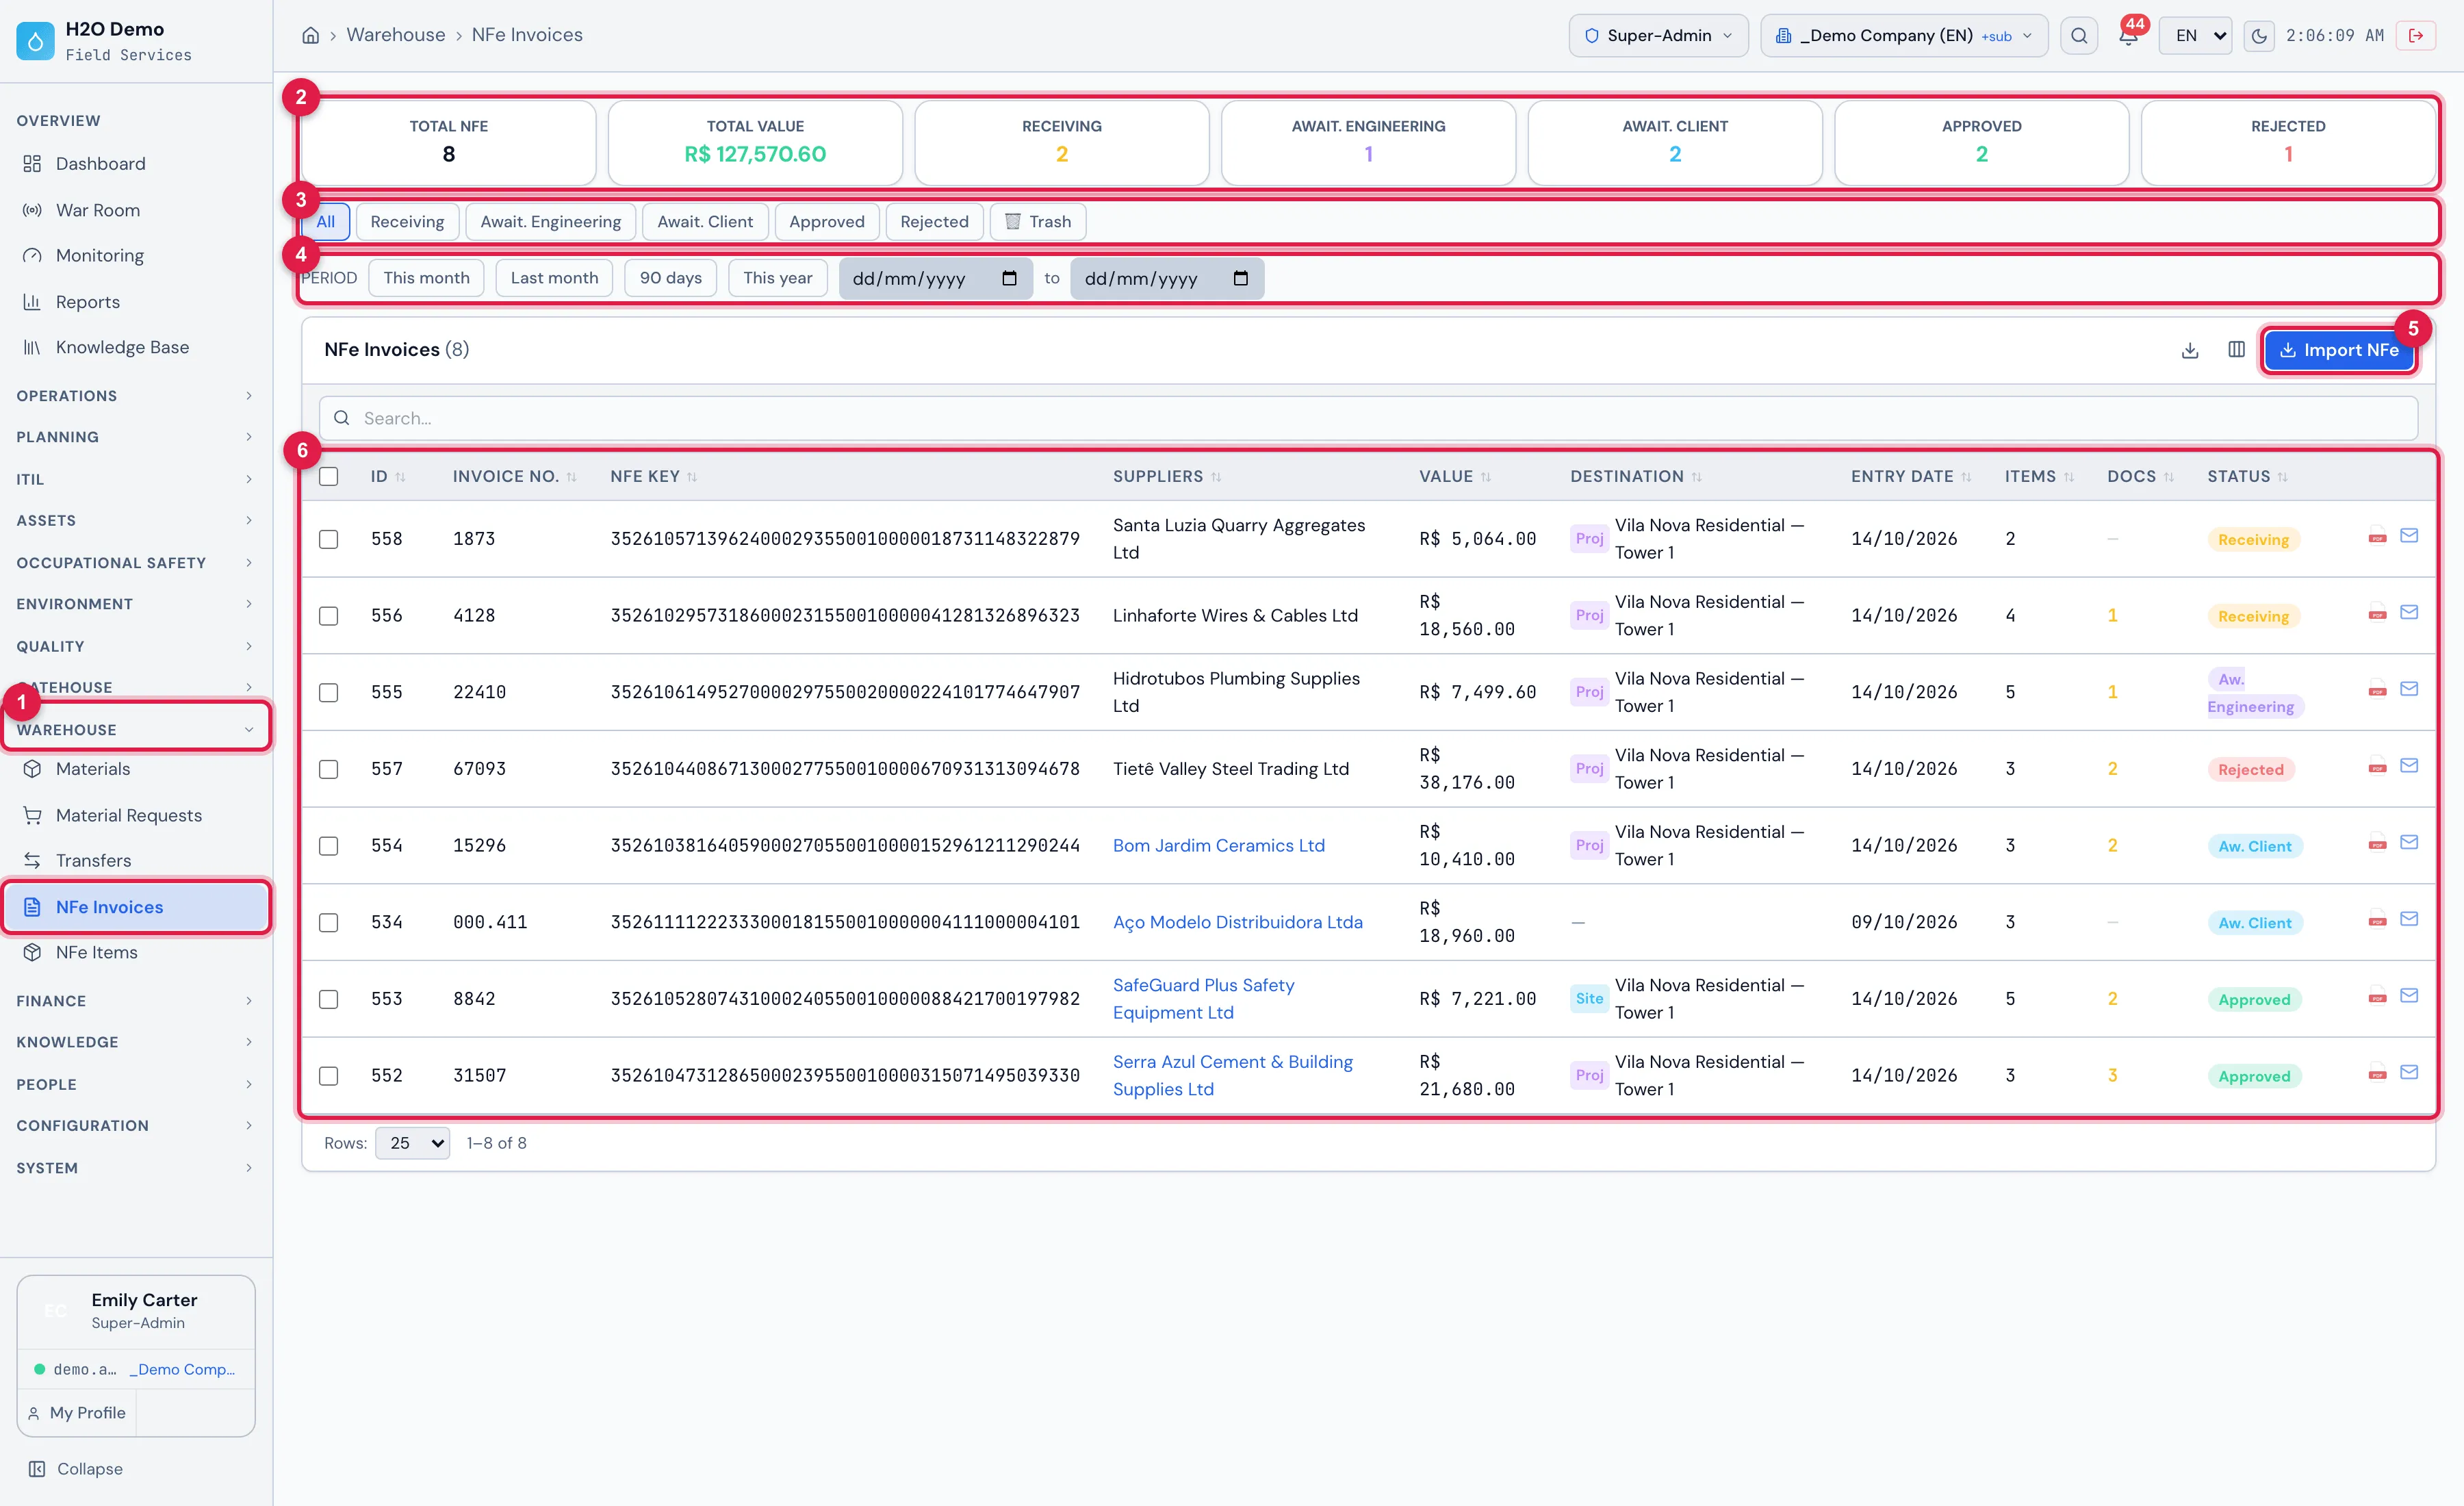Open Bom Jardim Ceramics Ltd supplier link

(x=1219, y=846)
